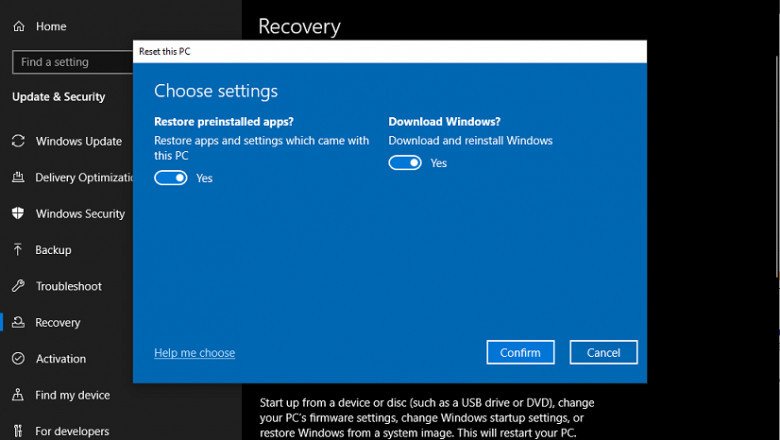Click the 'Update & Security' heading
This screenshot has width=780, height=440.
pos(59,96)
